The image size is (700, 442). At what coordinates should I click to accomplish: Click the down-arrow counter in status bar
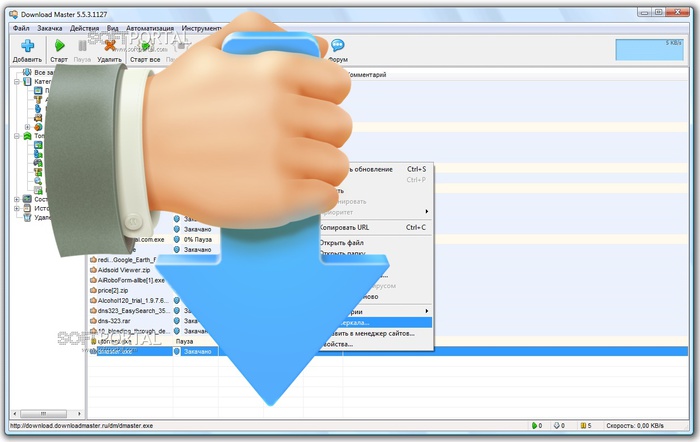(559, 426)
